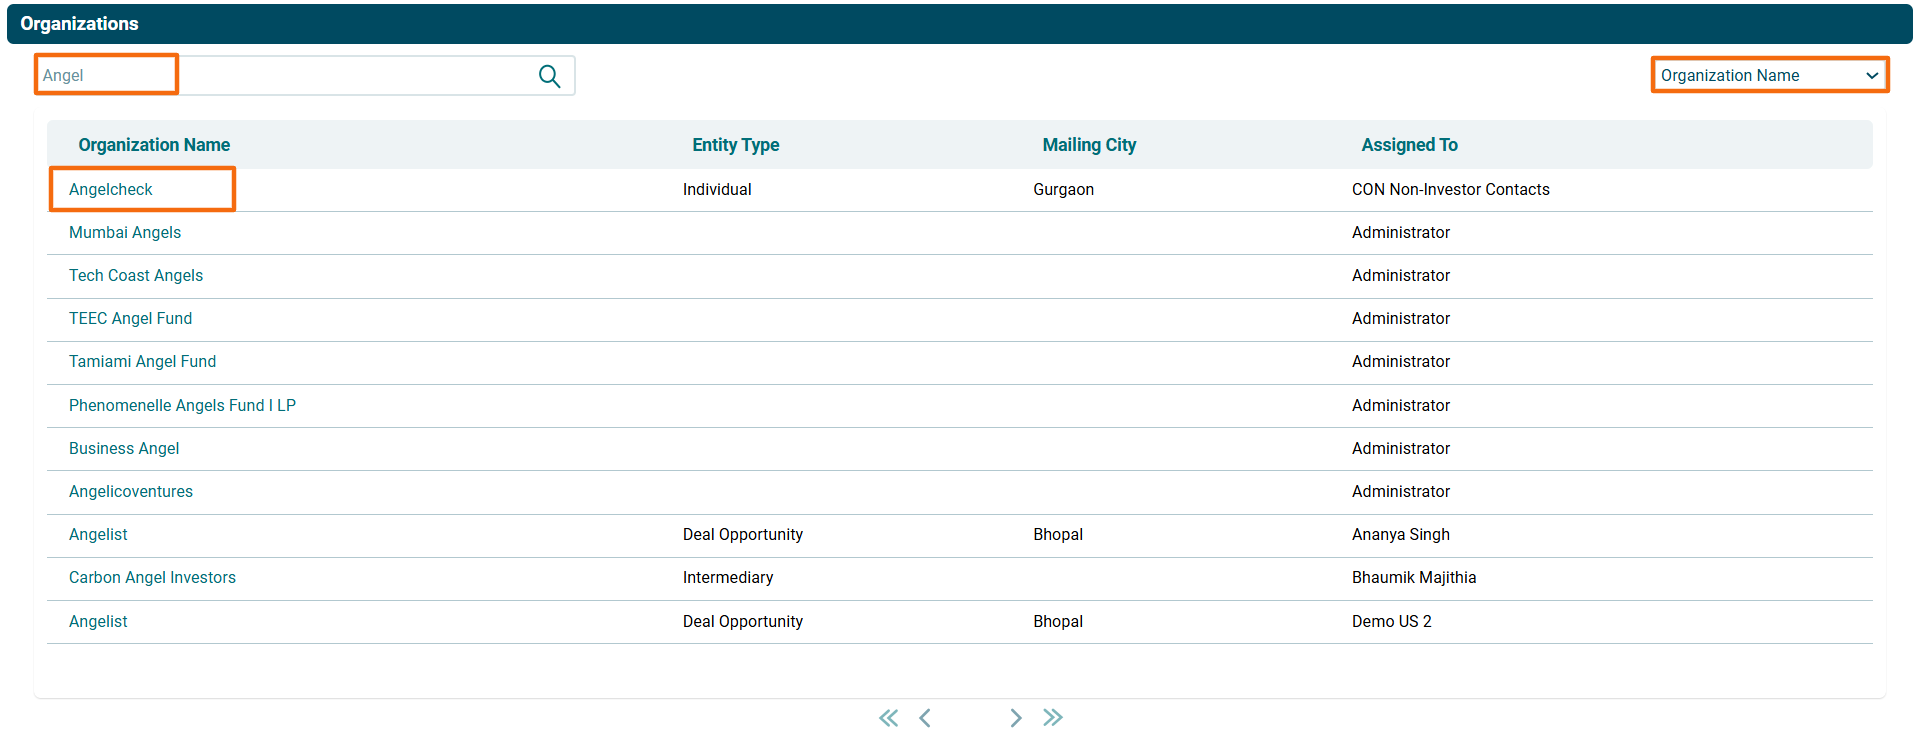This screenshot has width=1918, height=751.
Task: Open the Angelcheck organization
Action: [111, 190]
